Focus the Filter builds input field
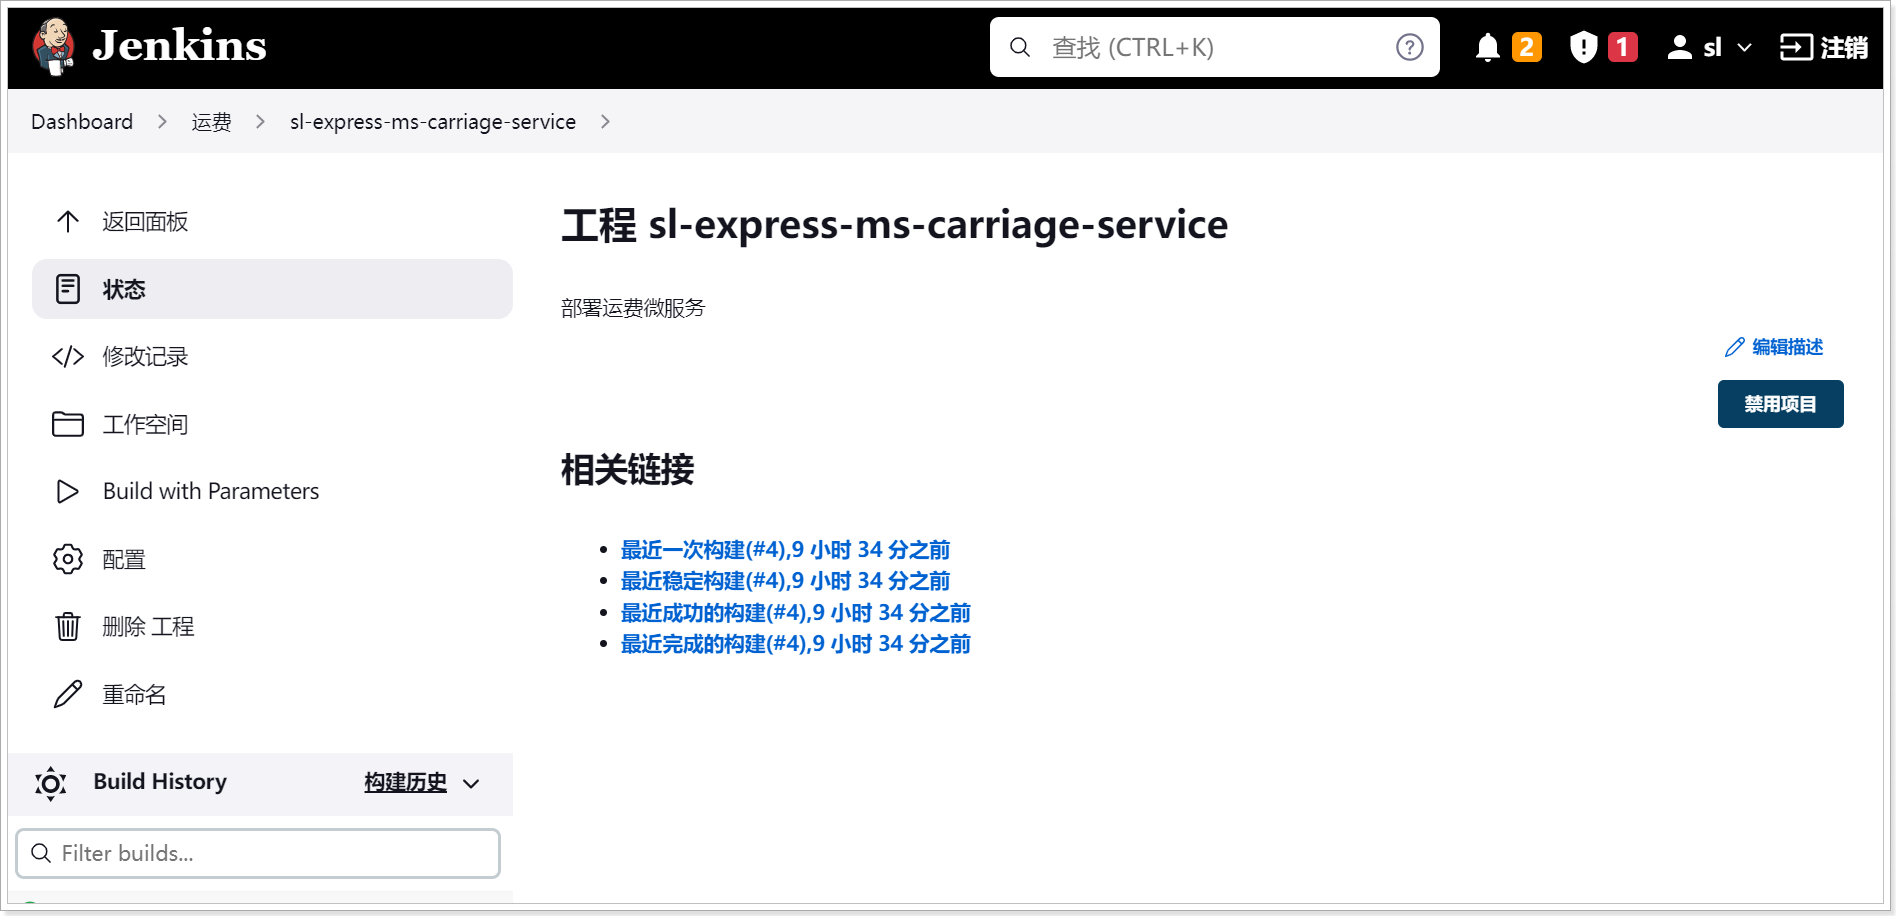This screenshot has width=1896, height=916. coord(258,853)
